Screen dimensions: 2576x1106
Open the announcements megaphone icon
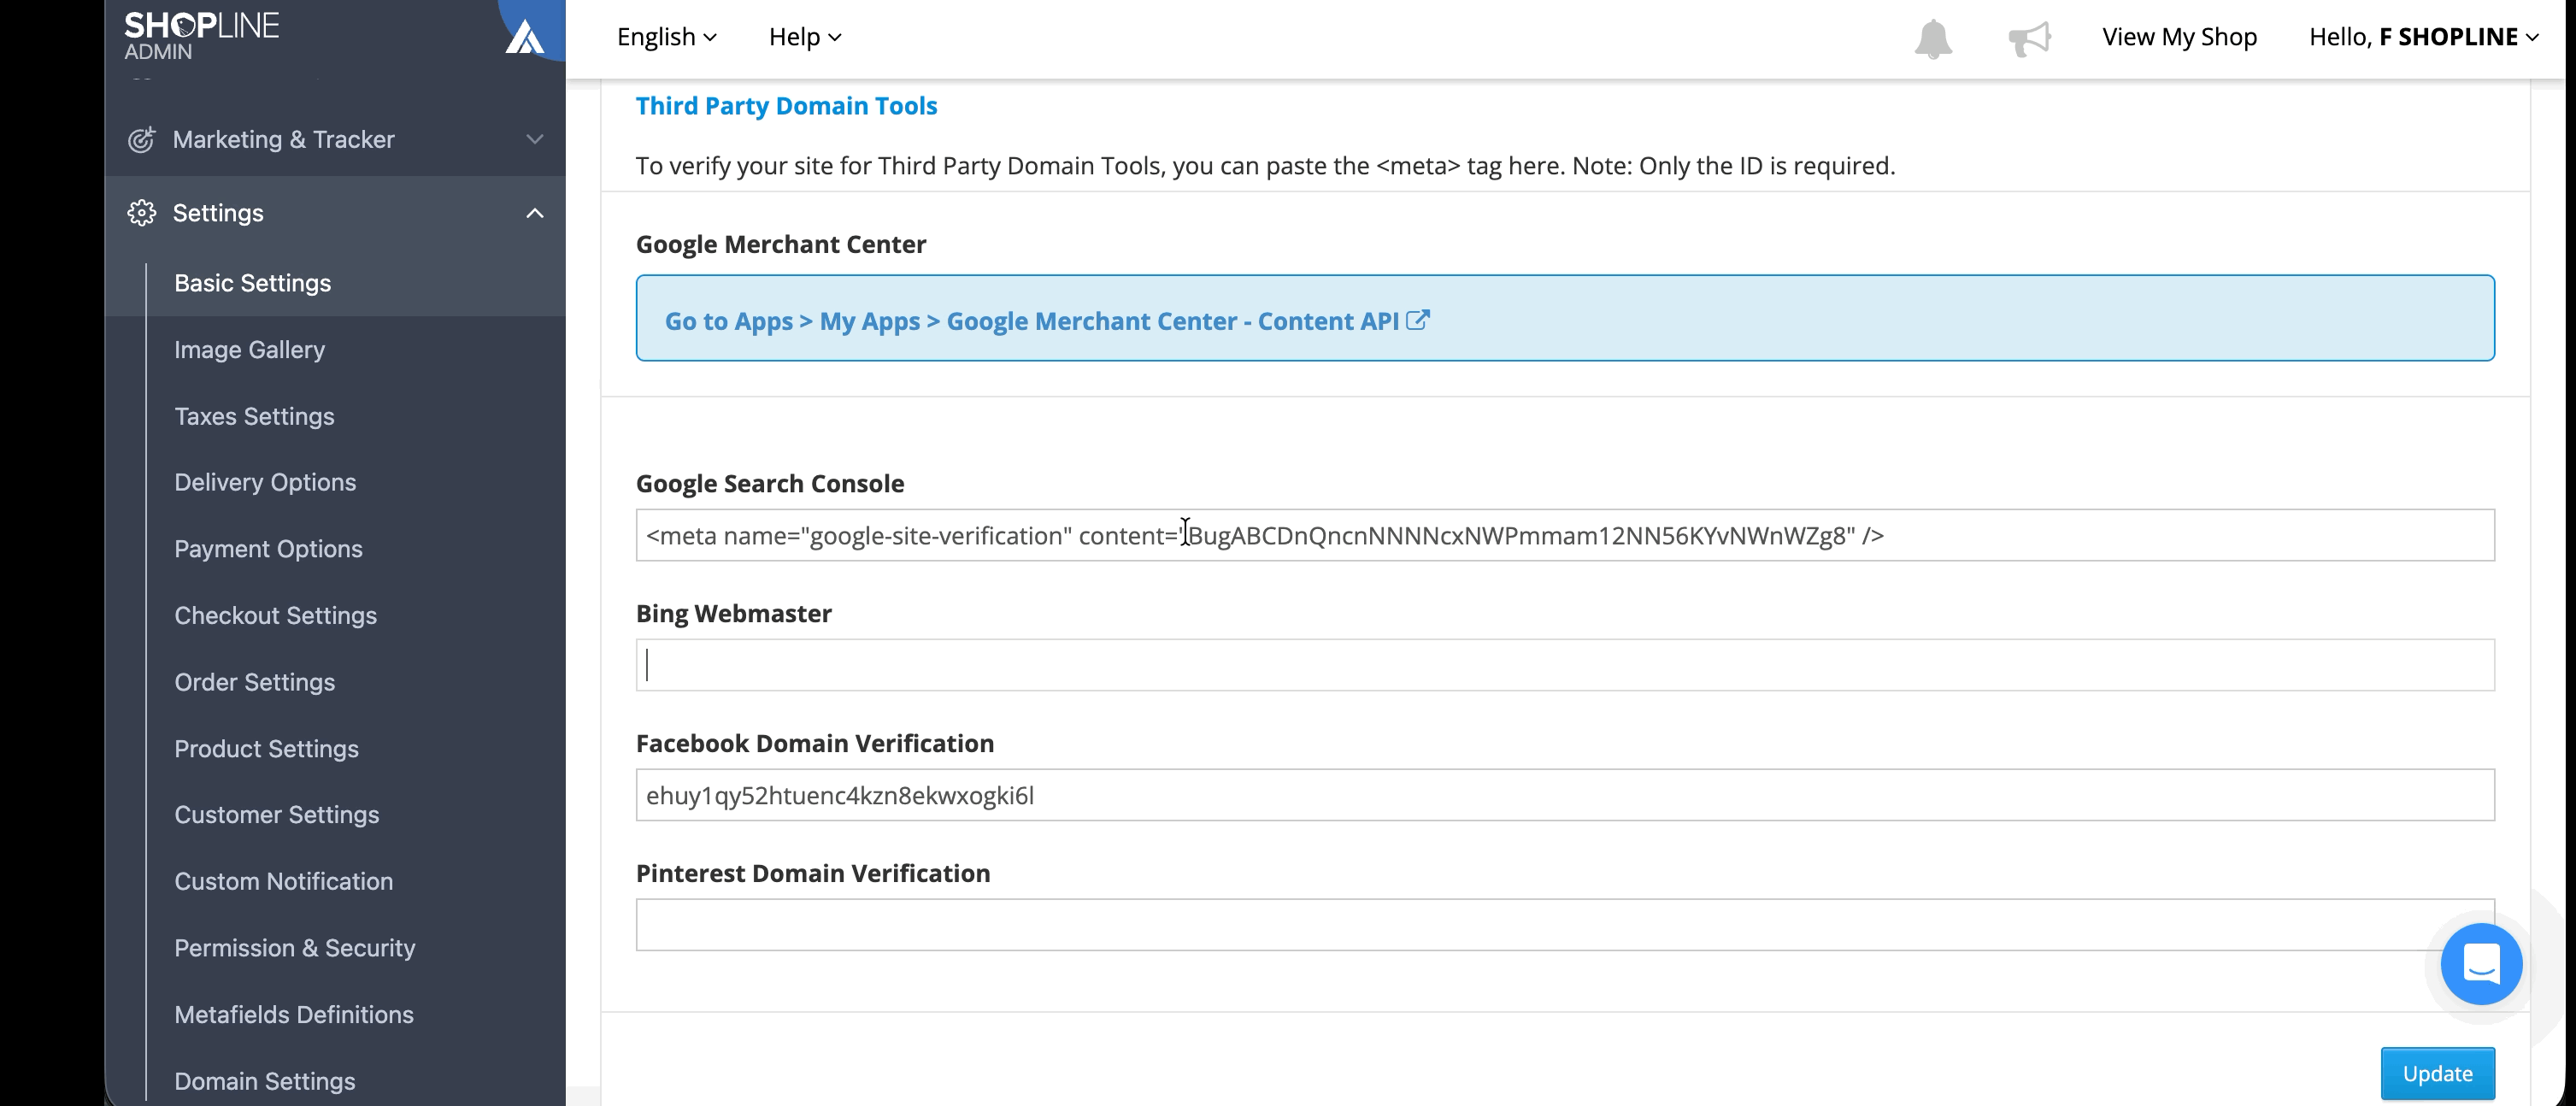[x=2029, y=38]
